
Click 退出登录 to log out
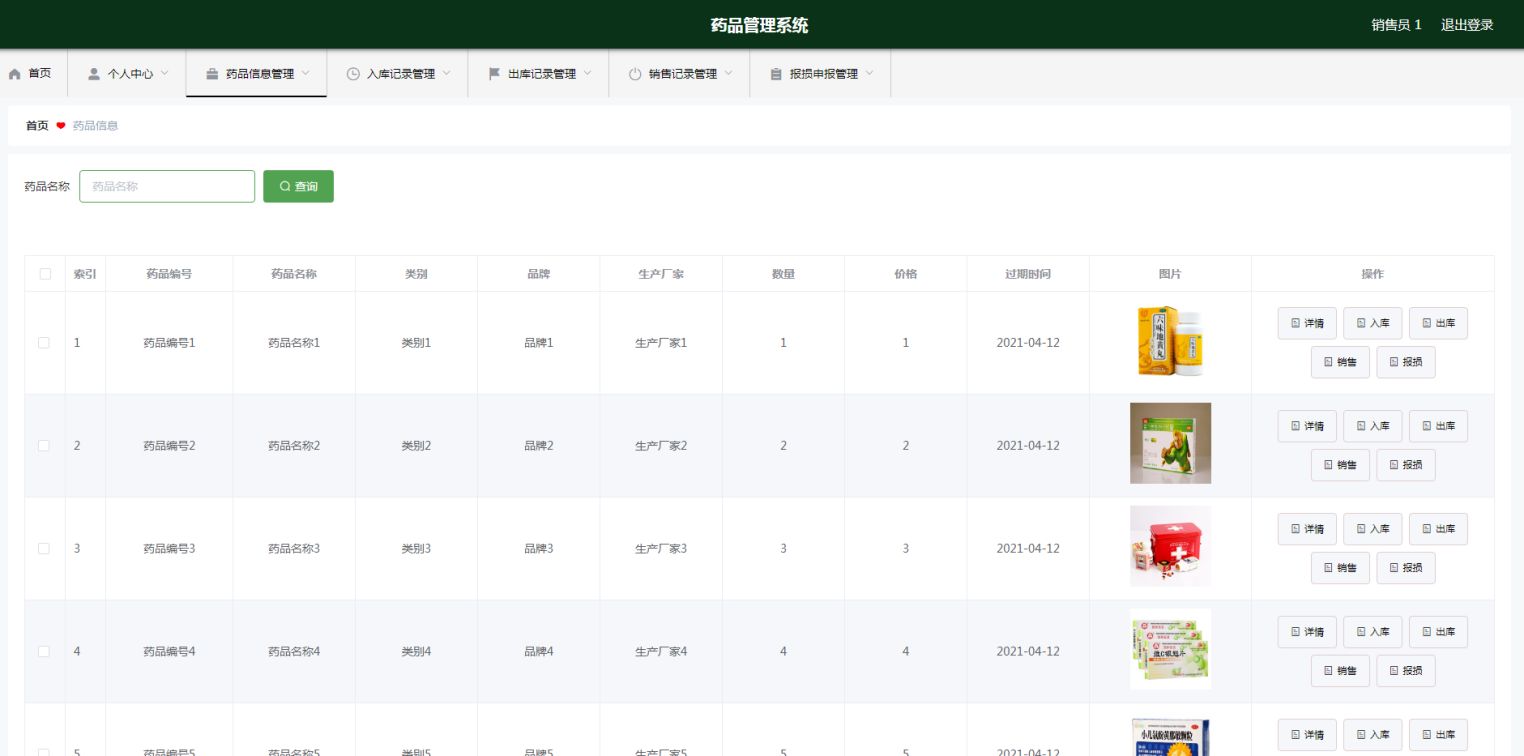[x=1467, y=25]
